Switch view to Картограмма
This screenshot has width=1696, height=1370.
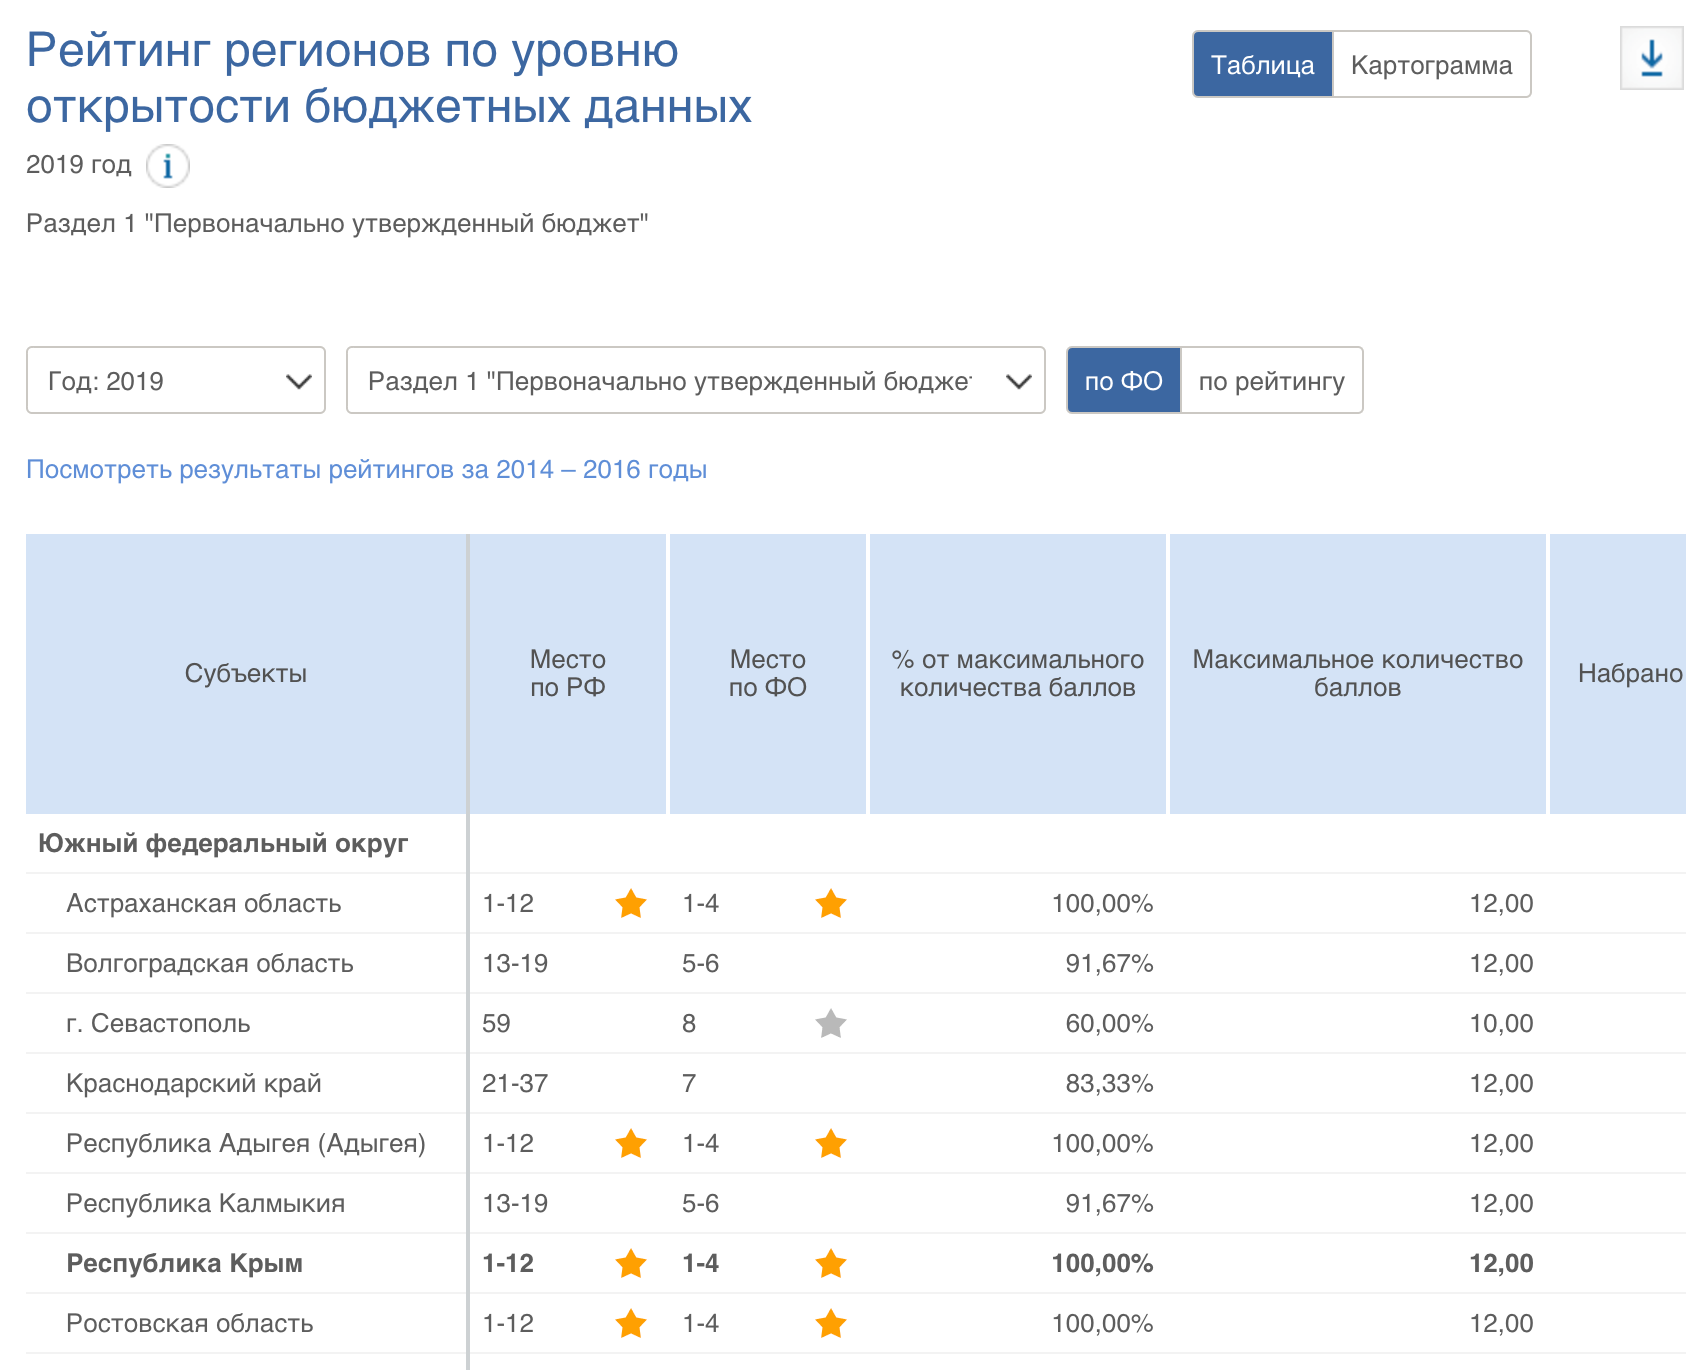pos(1430,65)
